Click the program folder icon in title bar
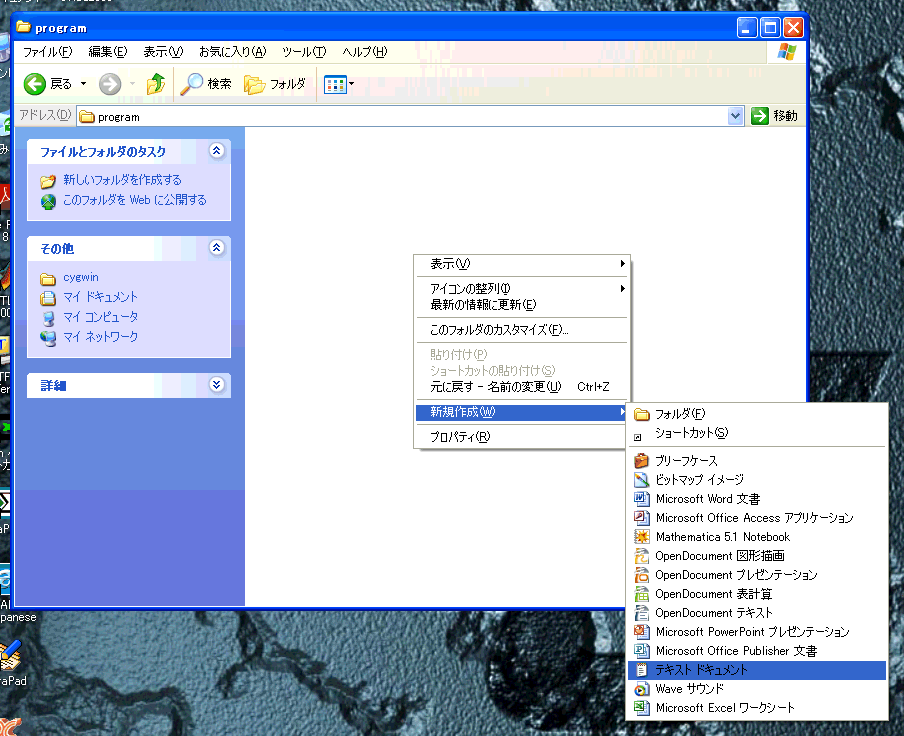The image size is (904, 736). [x=23, y=27]
